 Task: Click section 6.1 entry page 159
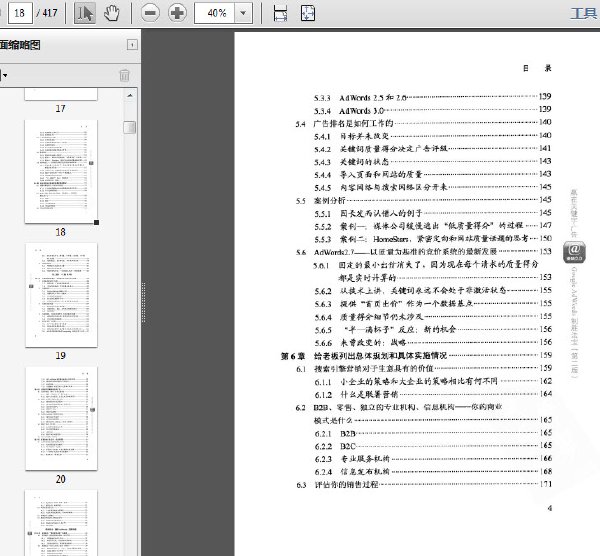pos(423,368)
